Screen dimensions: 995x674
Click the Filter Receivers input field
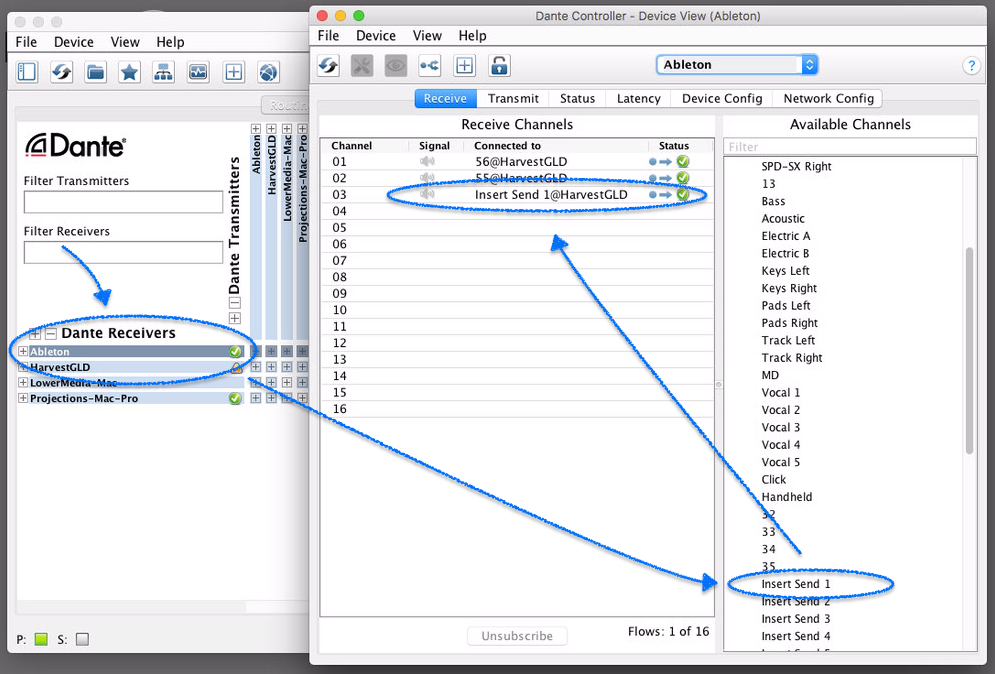click(x=123, y=253)
